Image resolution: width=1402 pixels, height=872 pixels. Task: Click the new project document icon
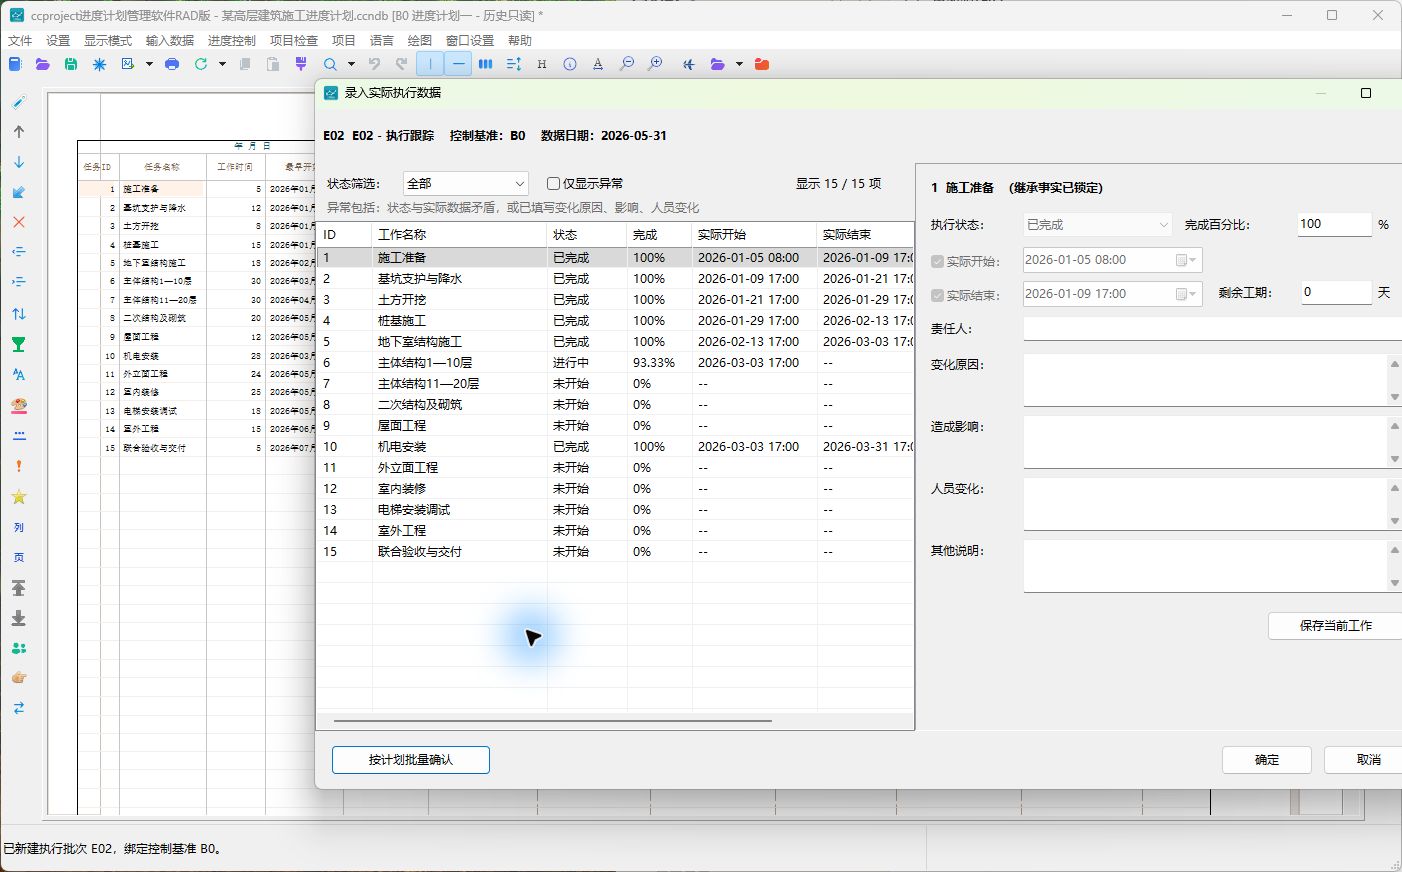[15, 64]
